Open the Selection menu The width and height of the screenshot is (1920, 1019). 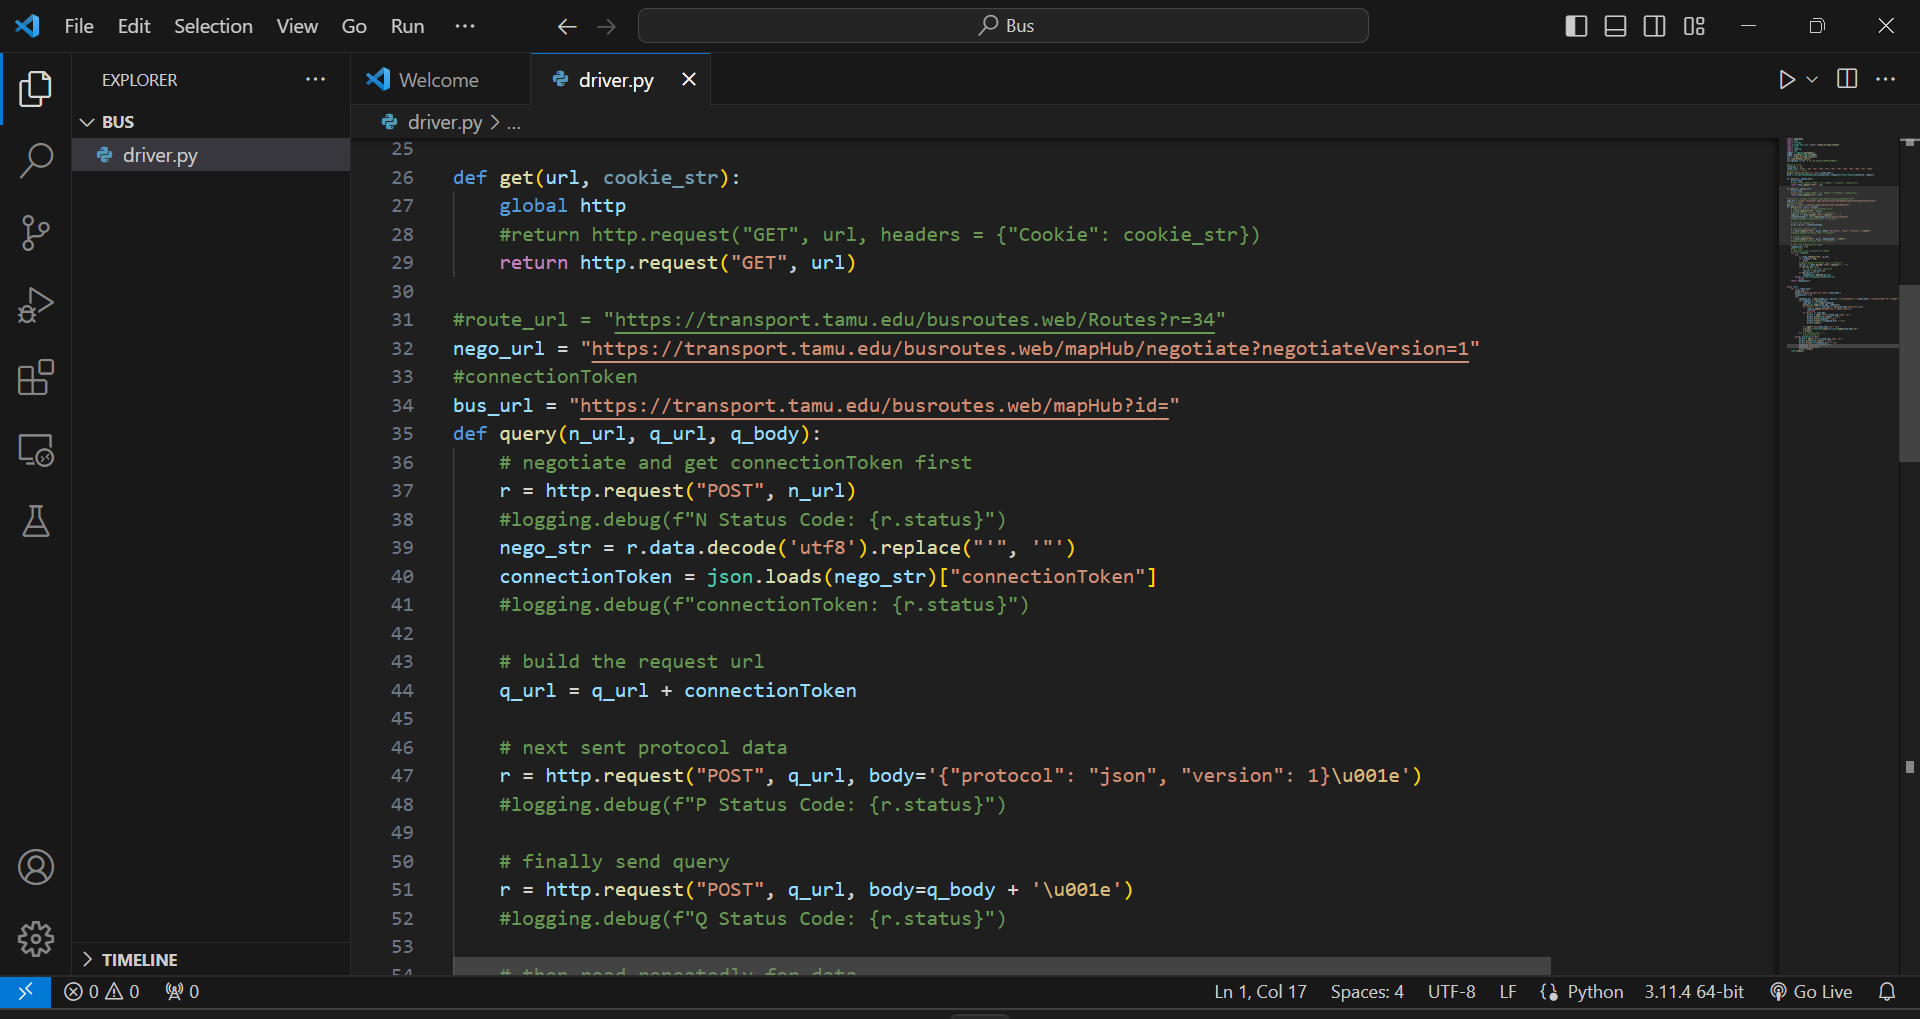pyautogui.click(x=213, y=26)
